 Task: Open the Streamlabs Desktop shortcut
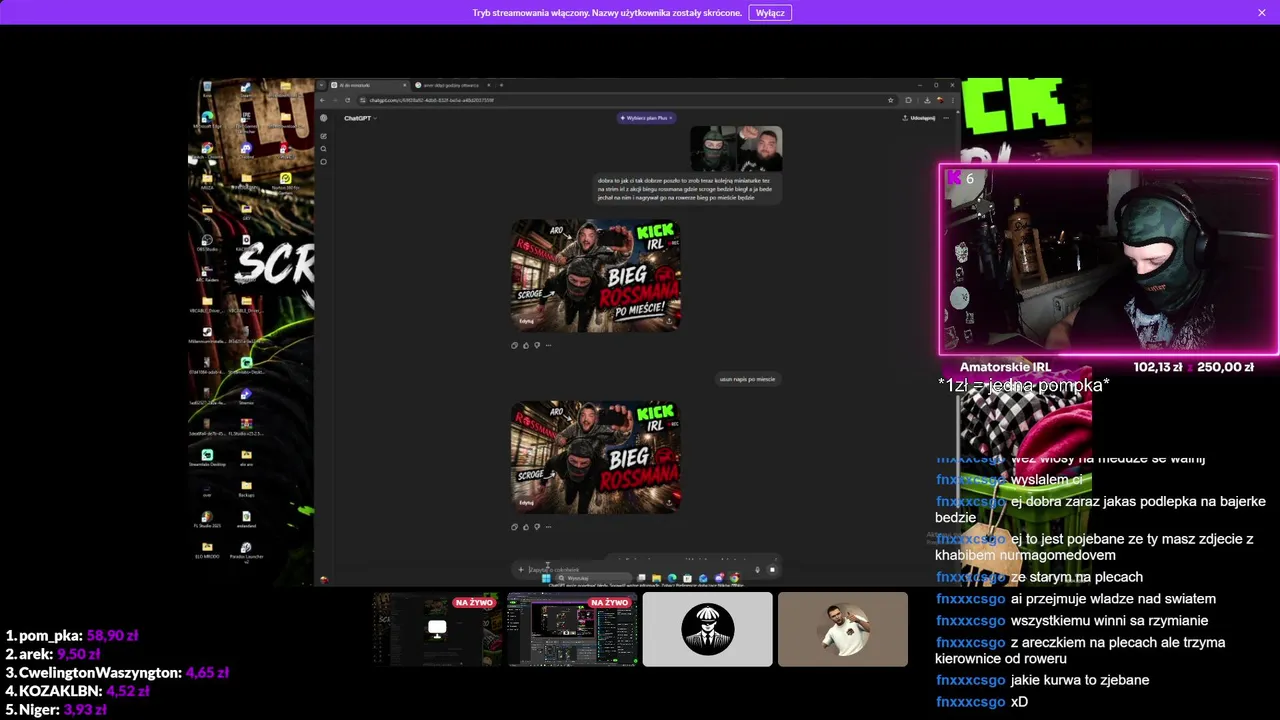(x=206, y=458)
